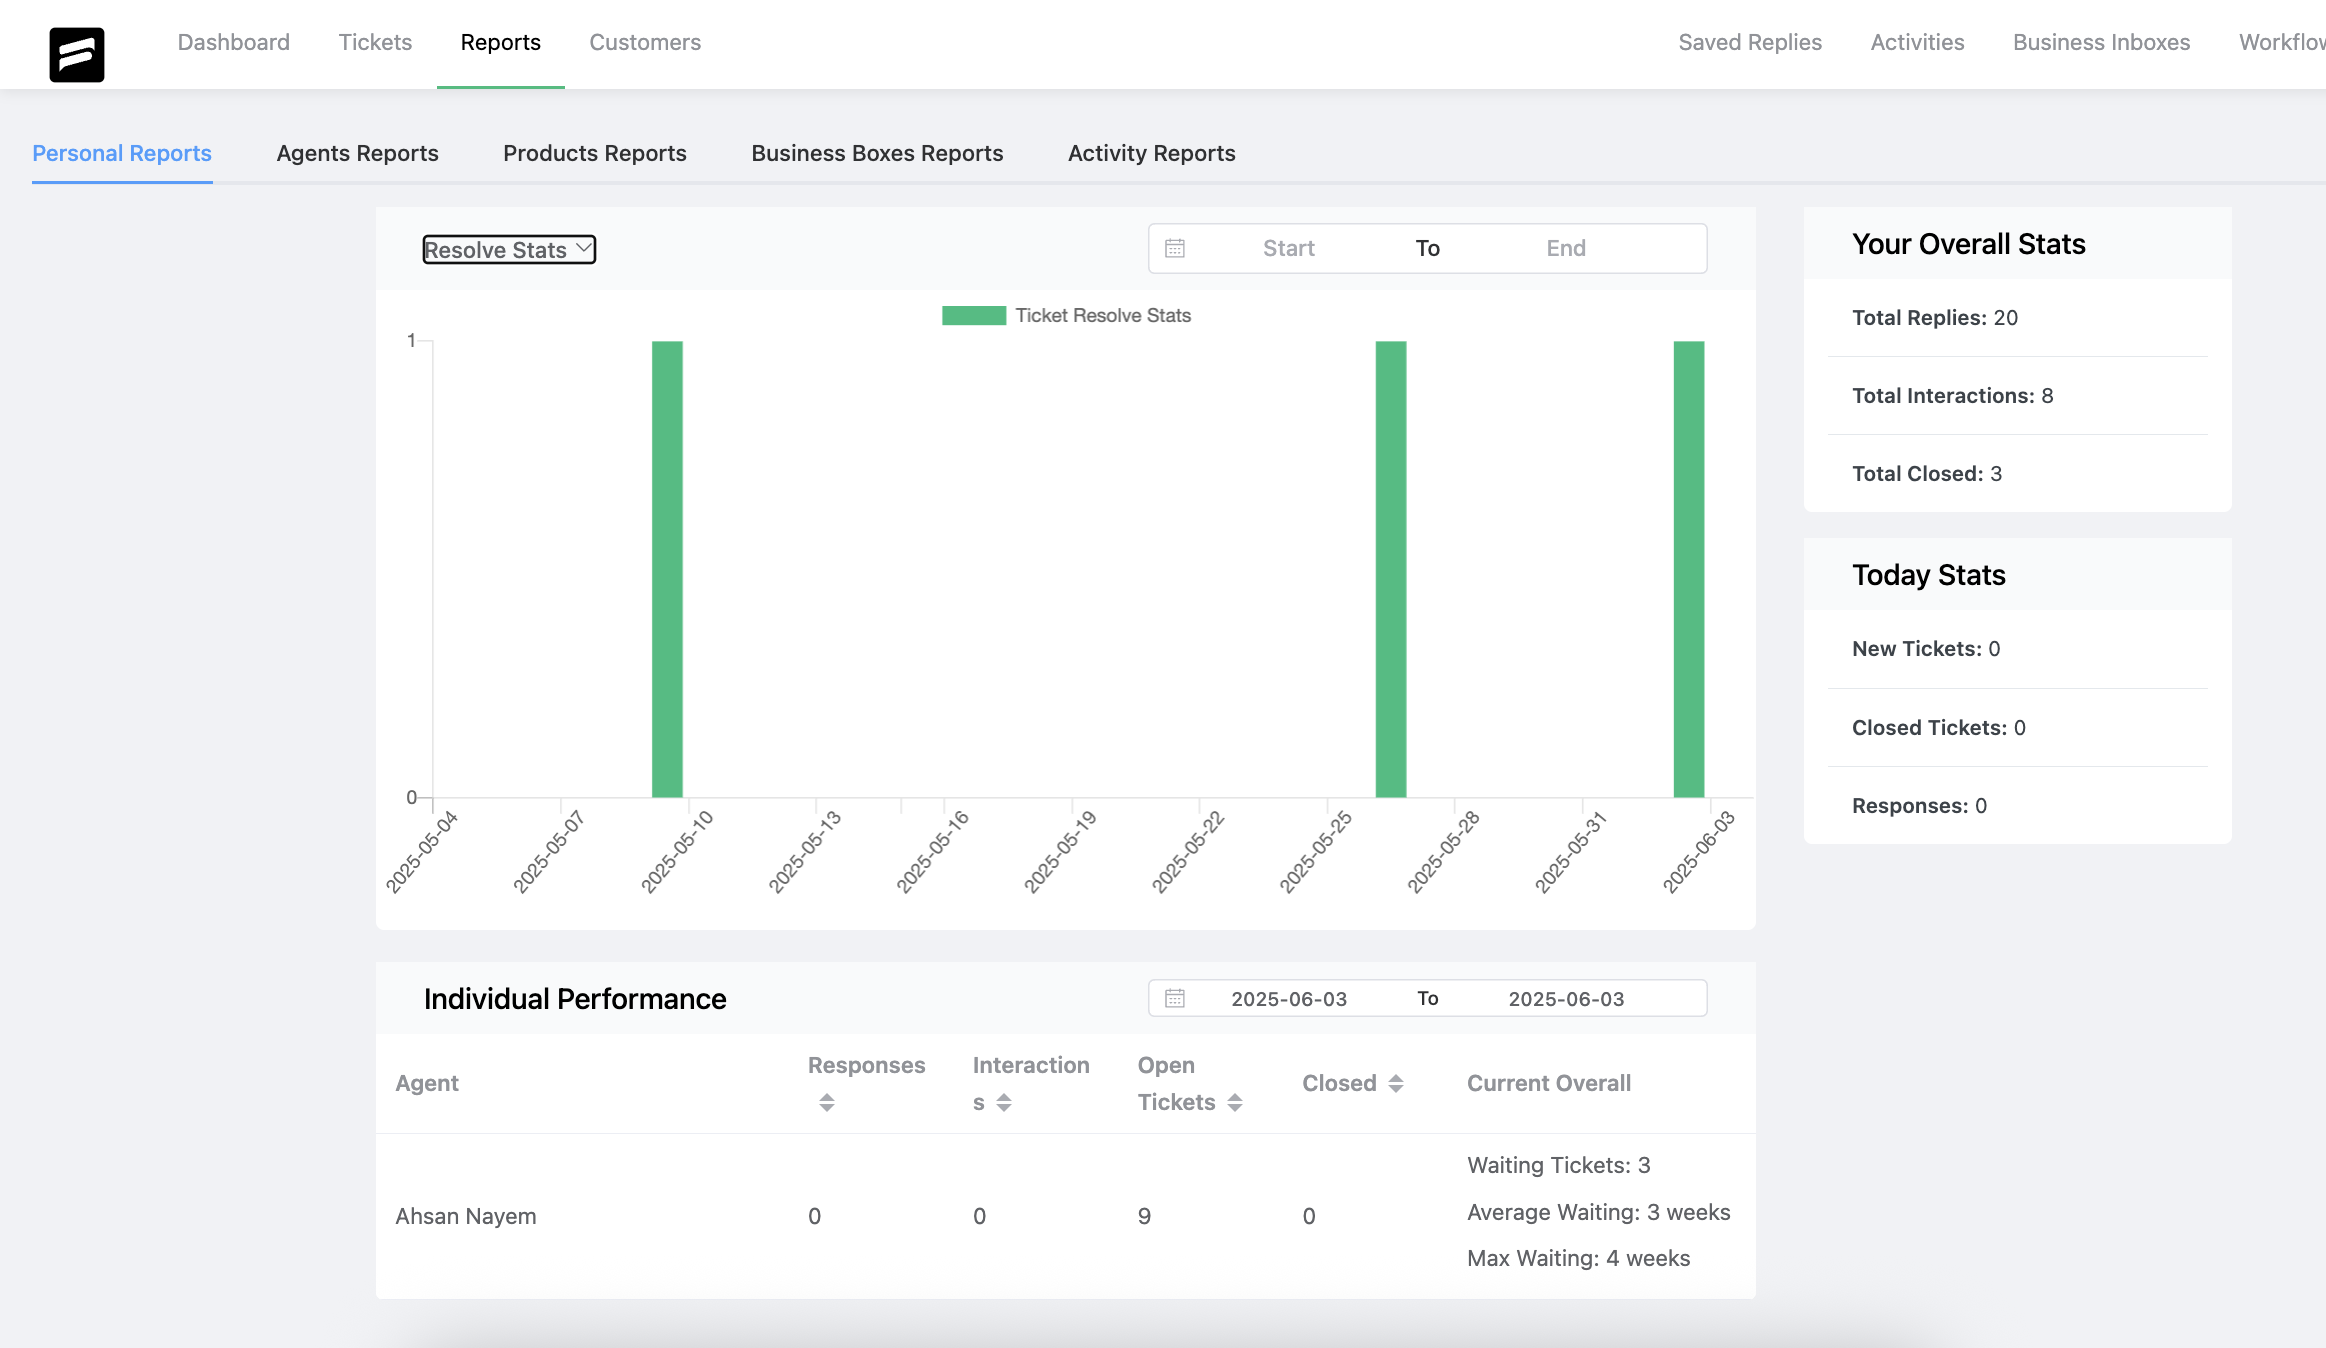Open the Activity Reports tab
Screen dimensions: 2326x1348
click(1150, 153)
